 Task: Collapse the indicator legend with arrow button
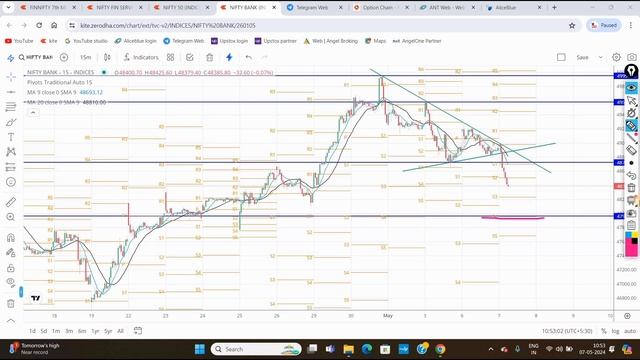33,112
